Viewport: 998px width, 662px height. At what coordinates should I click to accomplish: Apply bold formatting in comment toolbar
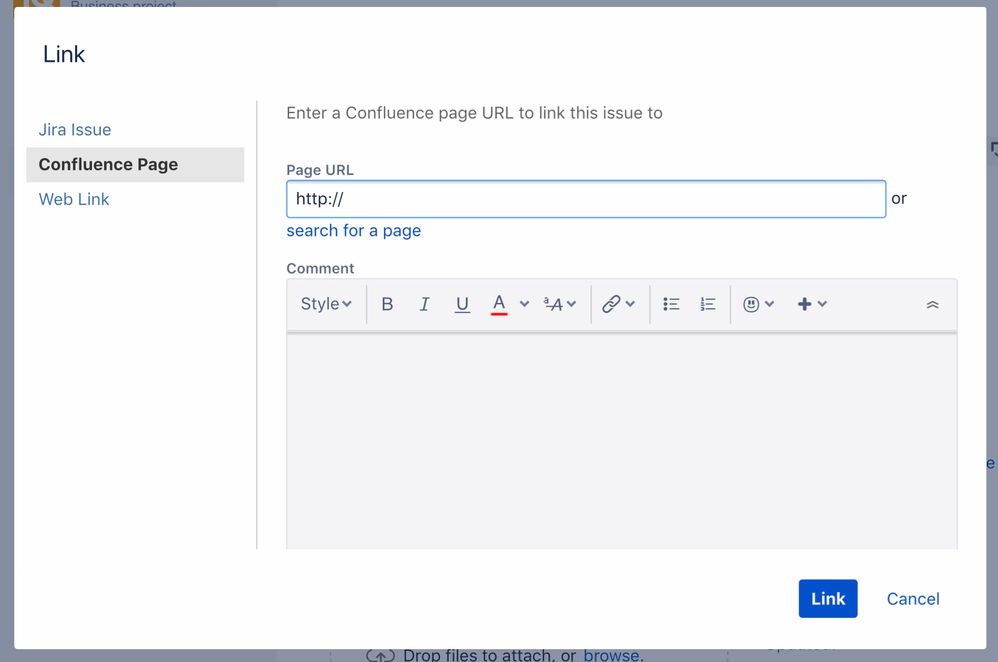coord(387,304)
